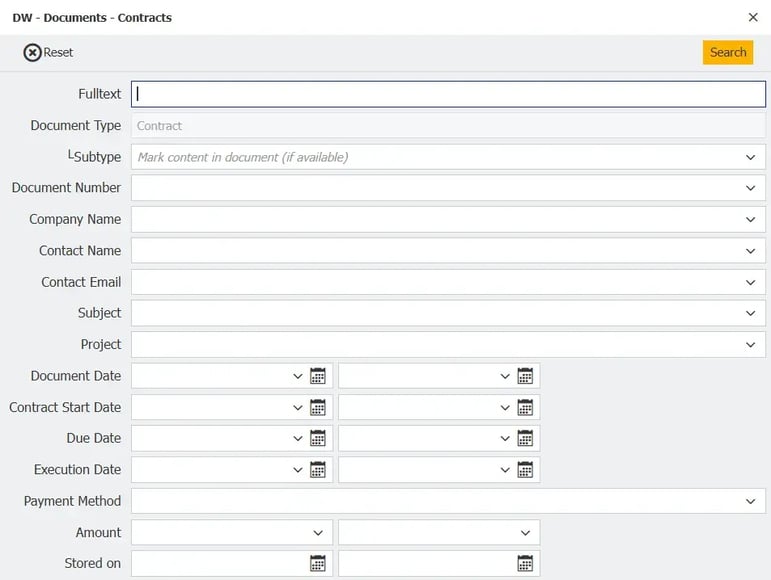771x580 pixels.
Task: Expand the second Amount dropdown arrow
Action: pyautogui.click(x=525, y=533)
